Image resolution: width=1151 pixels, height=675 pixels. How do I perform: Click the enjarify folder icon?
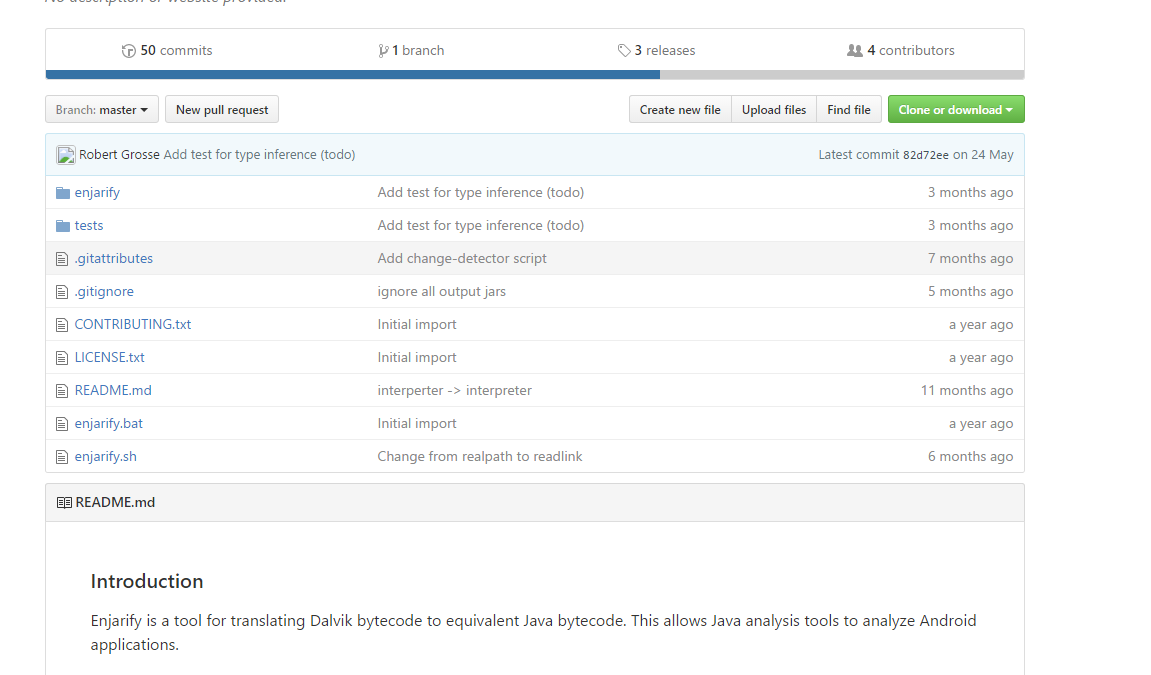click(63, 193)
